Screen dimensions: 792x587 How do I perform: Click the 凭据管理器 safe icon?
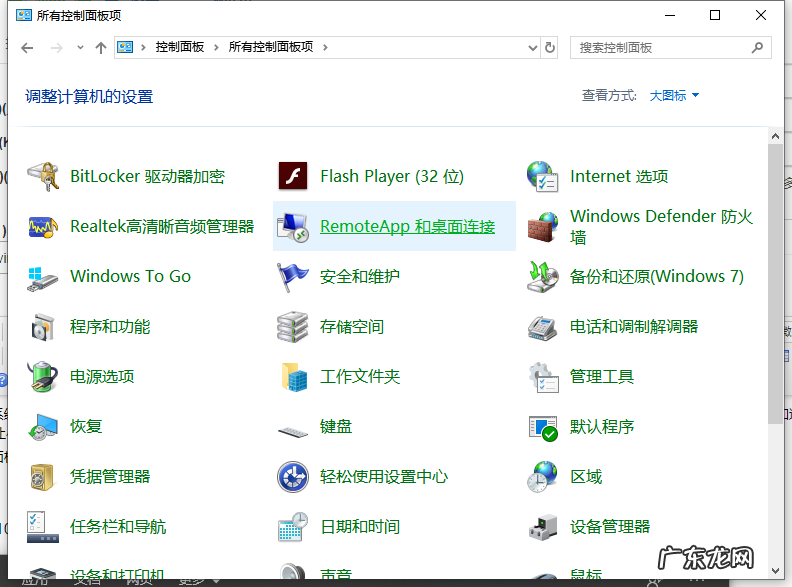coord(42,477)
